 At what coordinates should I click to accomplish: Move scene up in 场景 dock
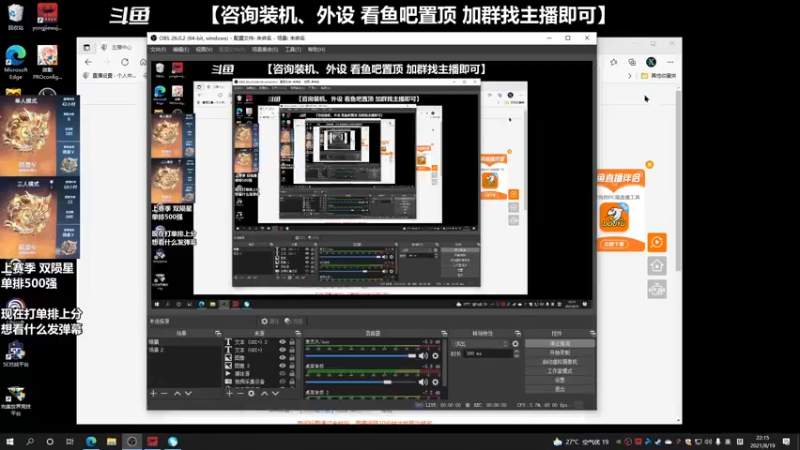(x=177, y=393)
